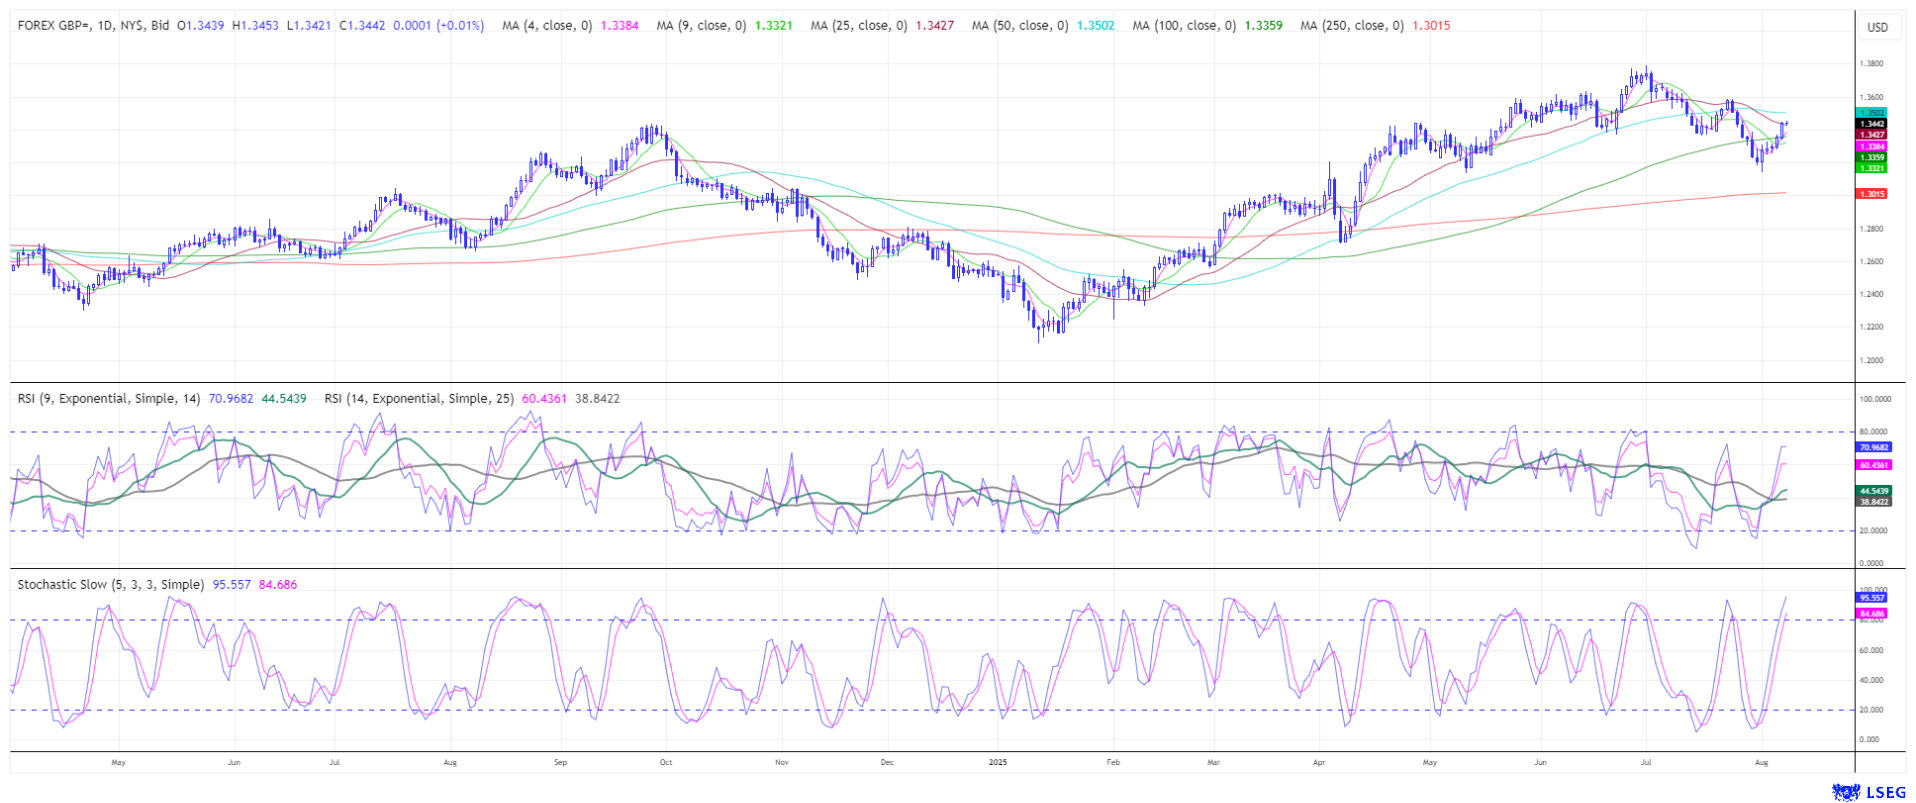The height and width of the screenshot is (803, 1916).
Task: Click the red 1.3015 MA price tag
Action: pos(1871,193)
